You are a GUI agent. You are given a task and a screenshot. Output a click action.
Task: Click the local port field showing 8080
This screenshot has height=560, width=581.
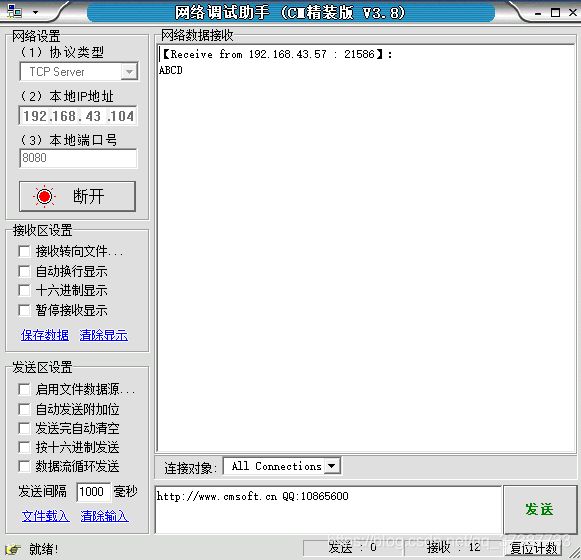(78, 158)
